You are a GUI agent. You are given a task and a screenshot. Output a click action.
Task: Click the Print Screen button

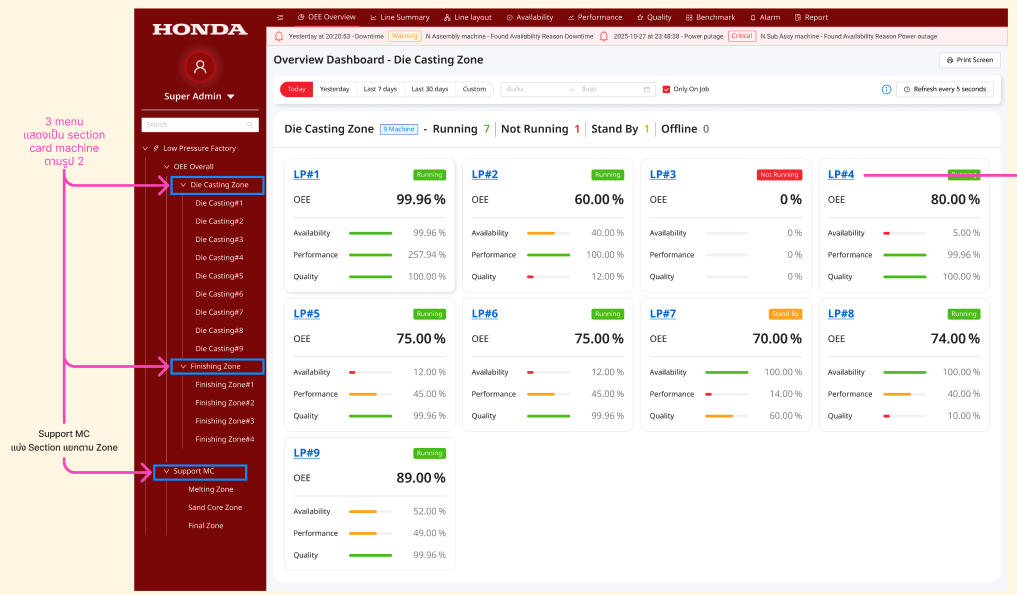tap(969, 60)
